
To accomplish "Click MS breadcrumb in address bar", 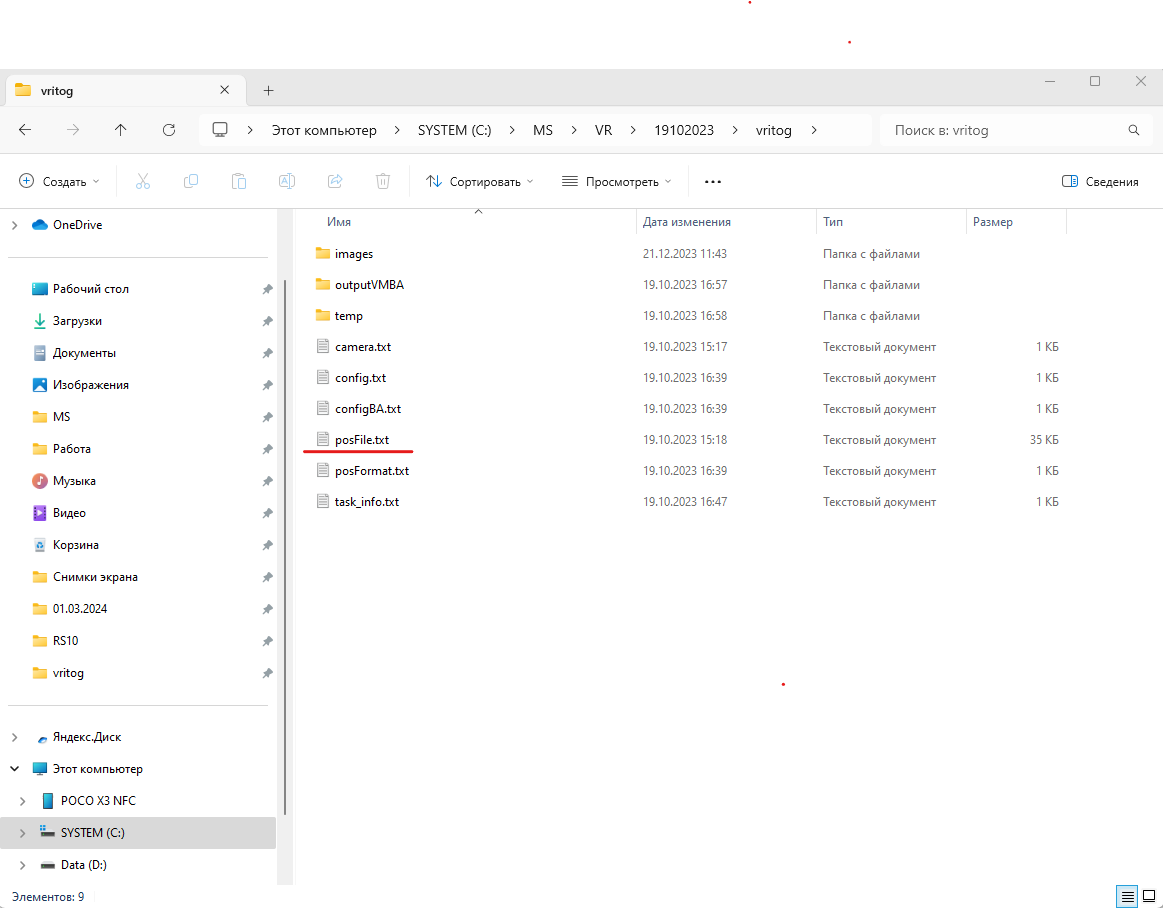I will 543,130.
